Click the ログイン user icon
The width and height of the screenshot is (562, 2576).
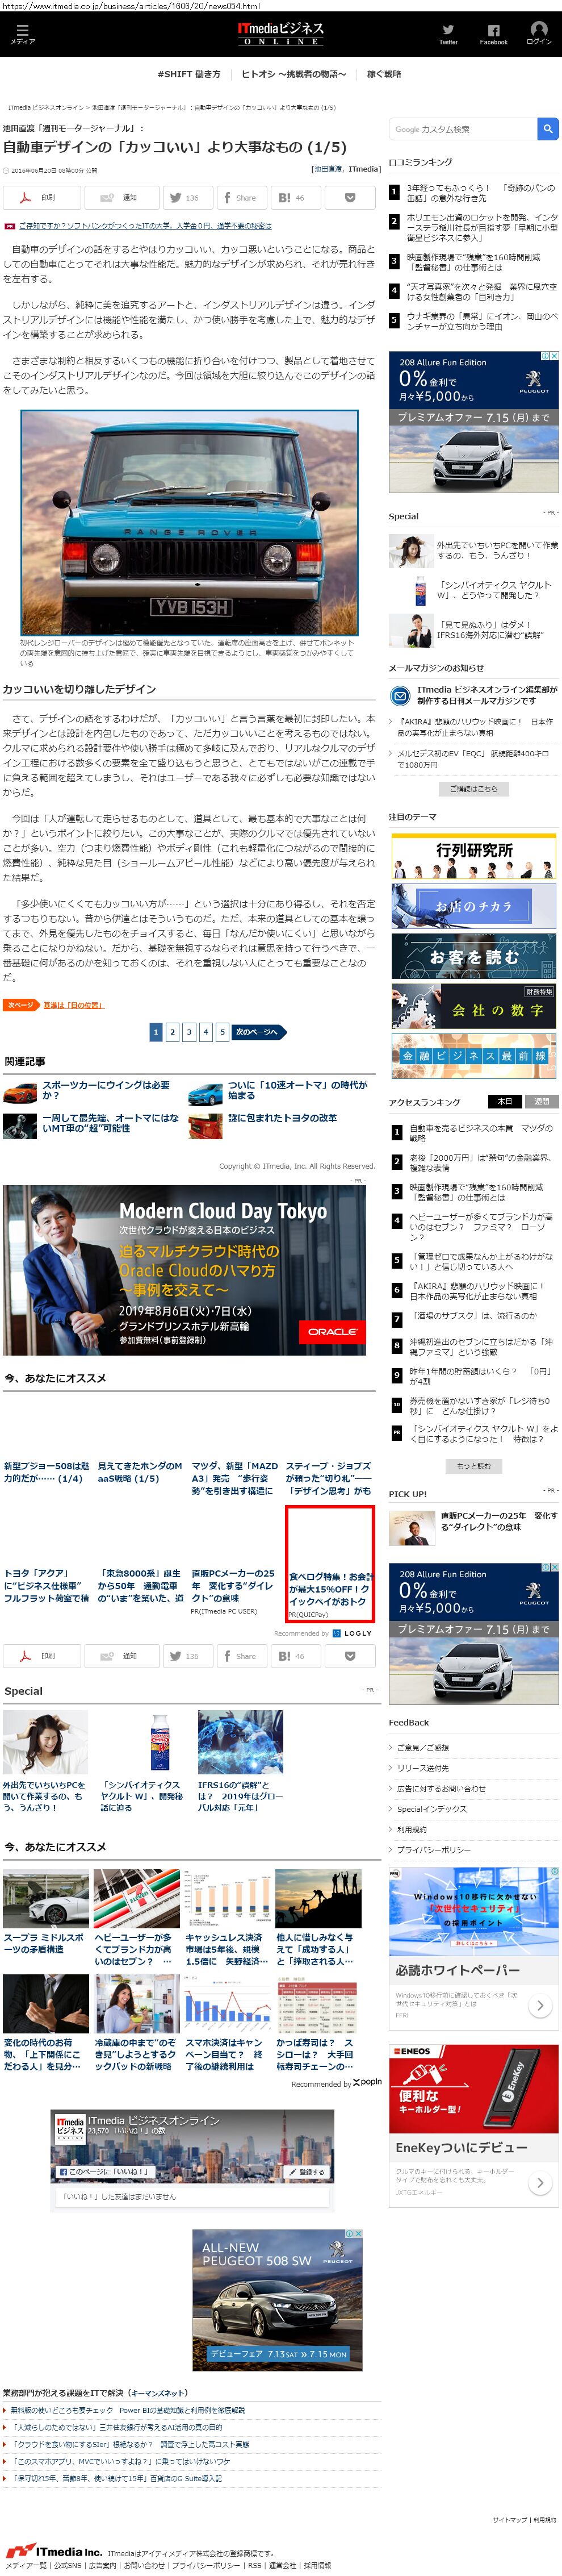point(539,34)
